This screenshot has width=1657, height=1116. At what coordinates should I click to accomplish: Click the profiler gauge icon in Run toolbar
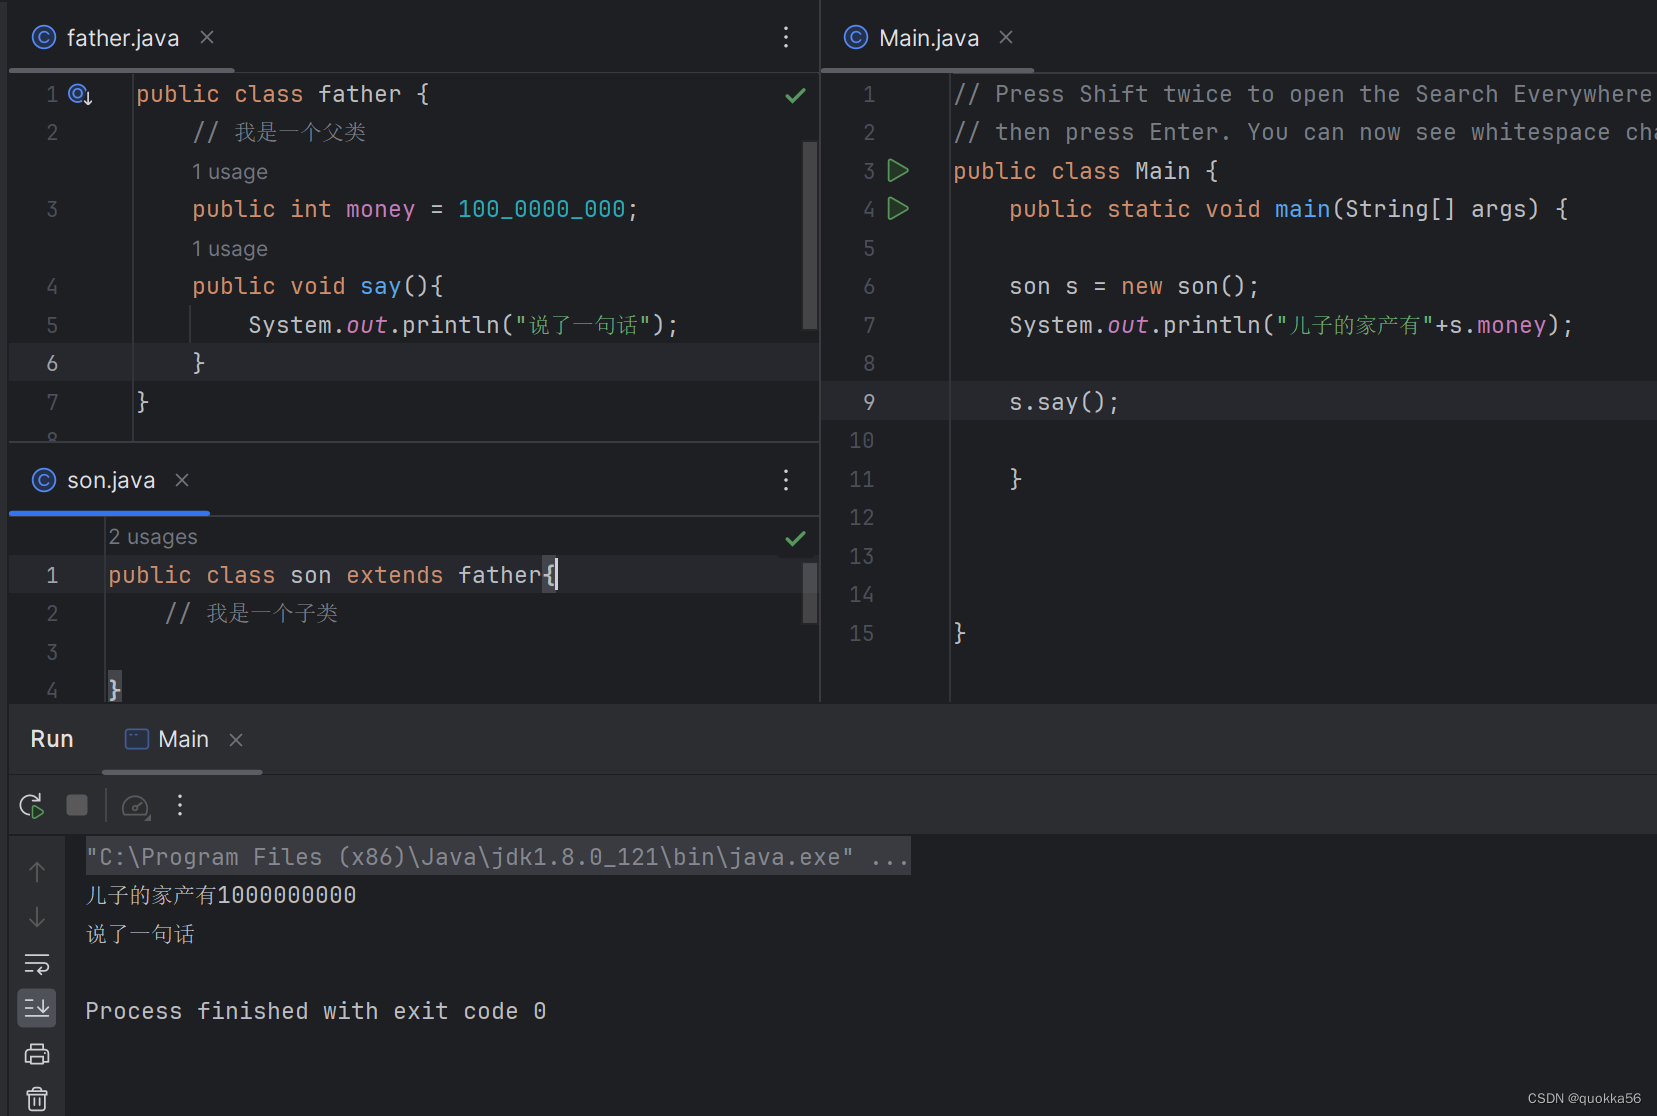135,806
